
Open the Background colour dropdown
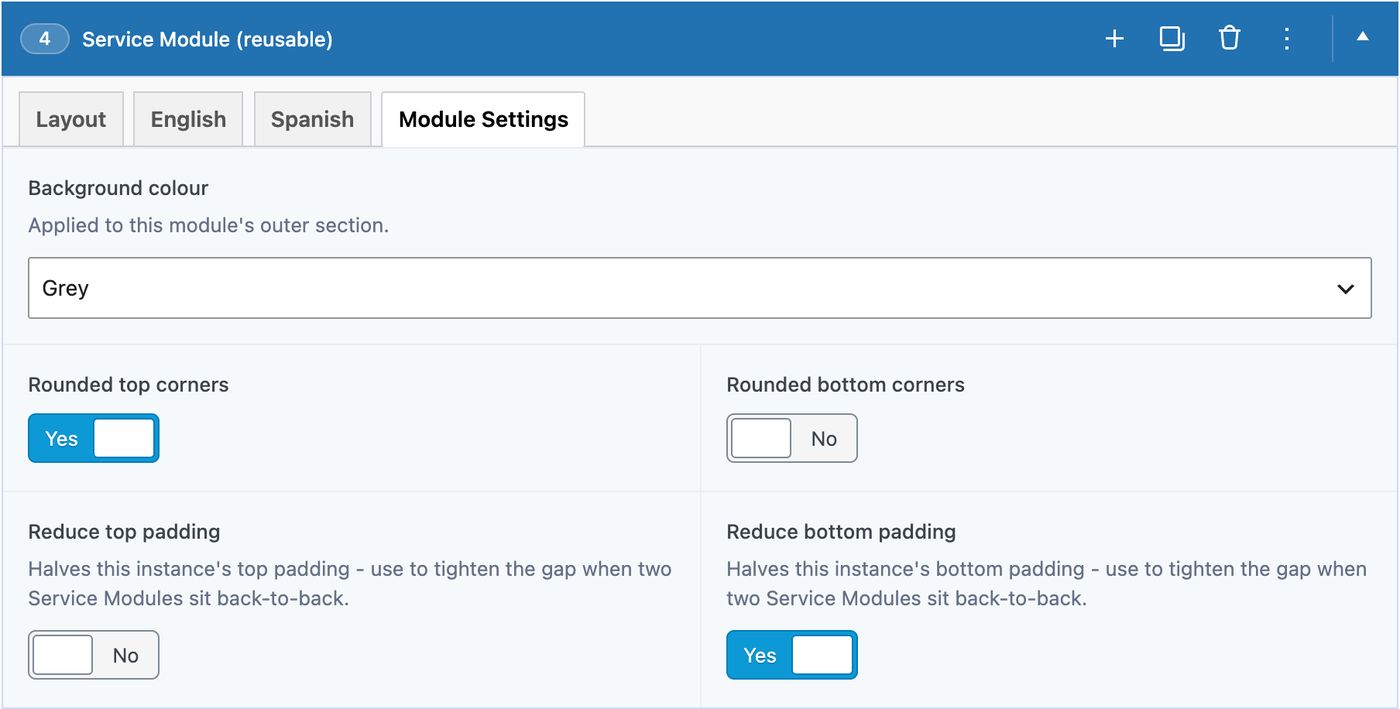(x=699, y=288)
